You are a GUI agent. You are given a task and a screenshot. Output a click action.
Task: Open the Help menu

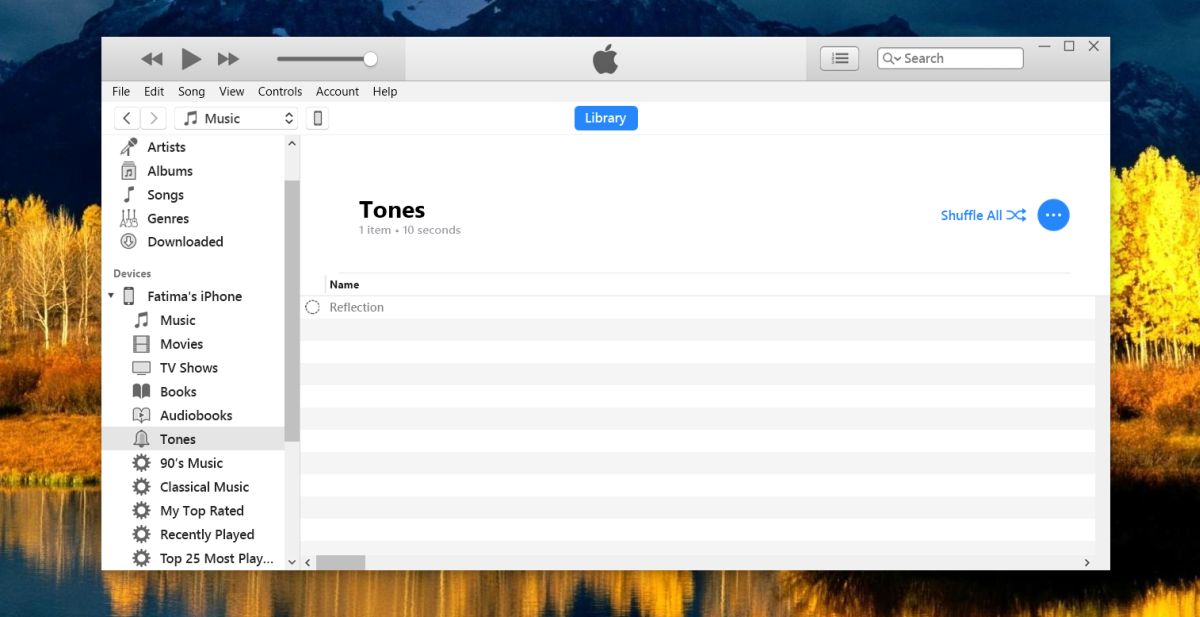(x=385, y=91)
